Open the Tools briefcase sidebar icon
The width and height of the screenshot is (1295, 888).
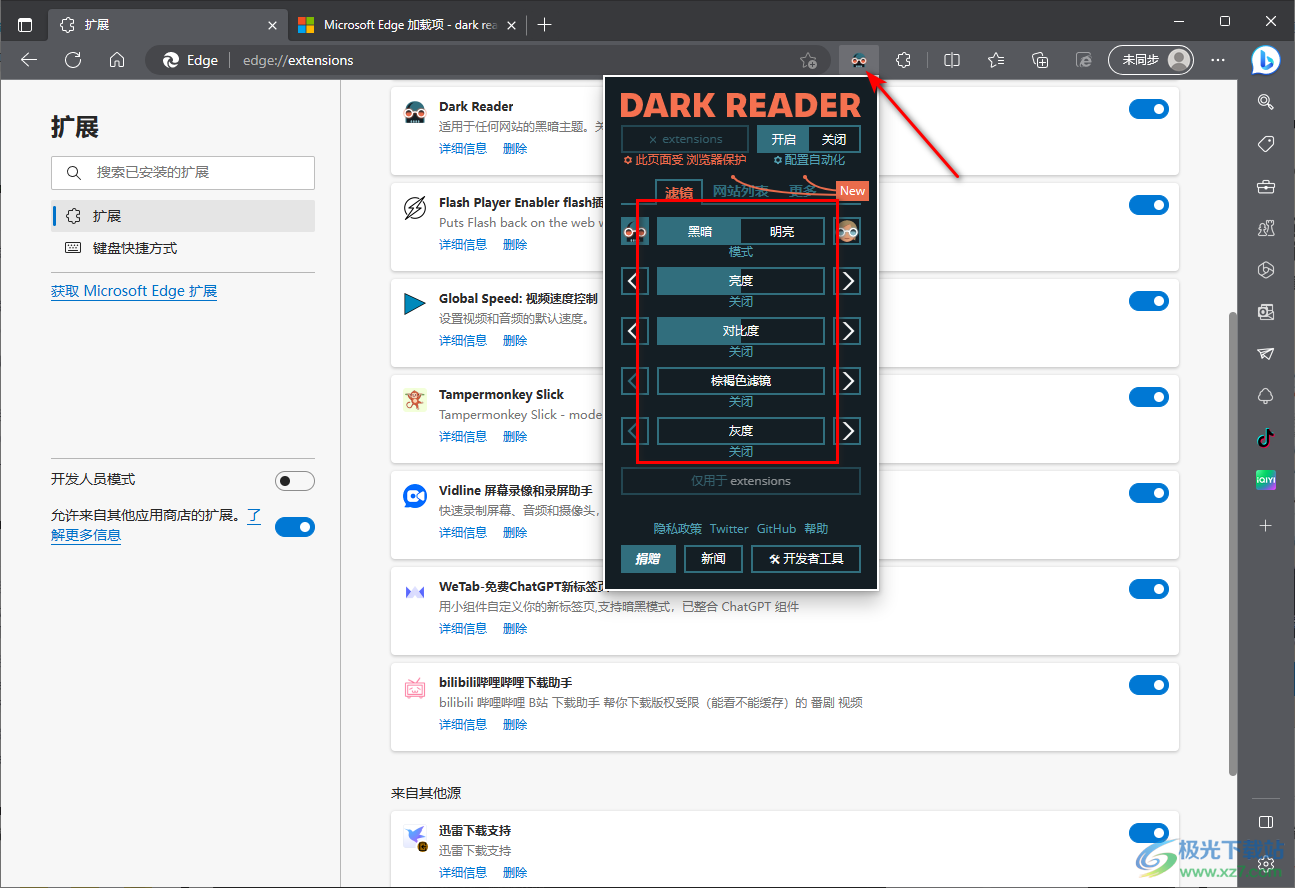pyautogui.click(x=1266, y=186)
